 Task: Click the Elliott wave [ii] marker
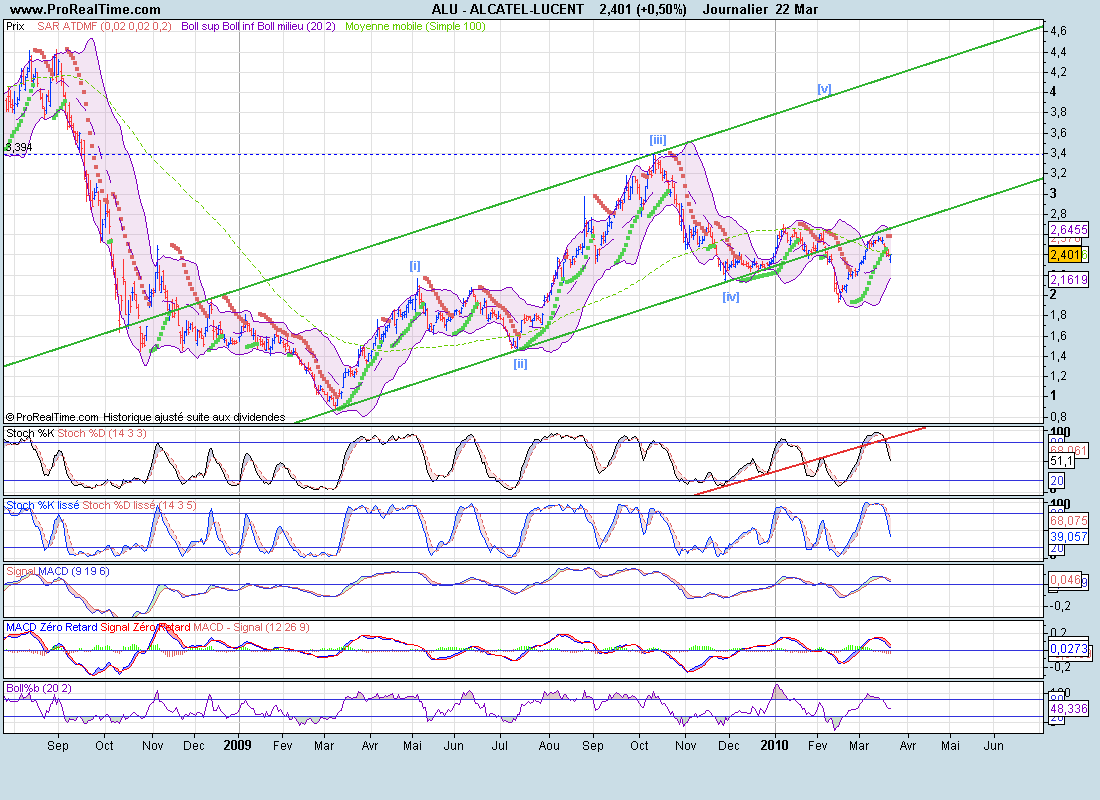520,364
